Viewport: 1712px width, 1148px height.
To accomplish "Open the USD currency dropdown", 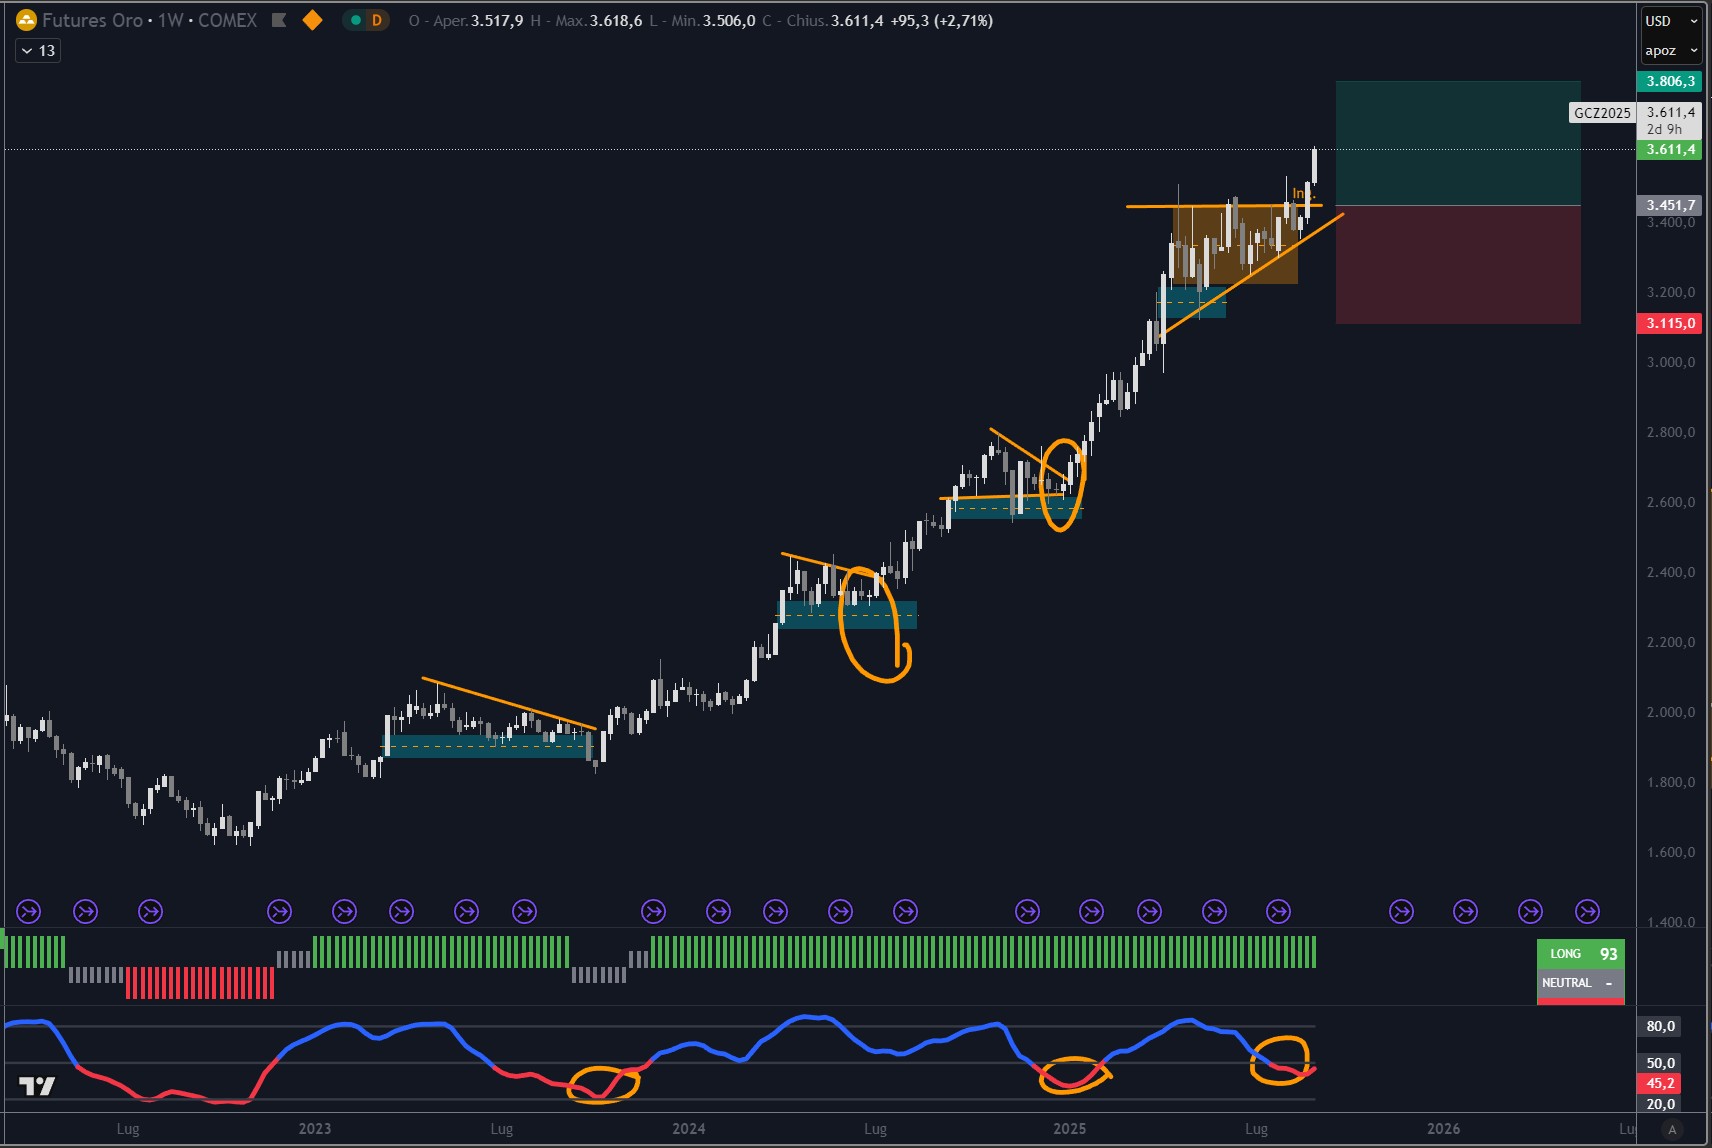I will click(x=1671, y=21).
